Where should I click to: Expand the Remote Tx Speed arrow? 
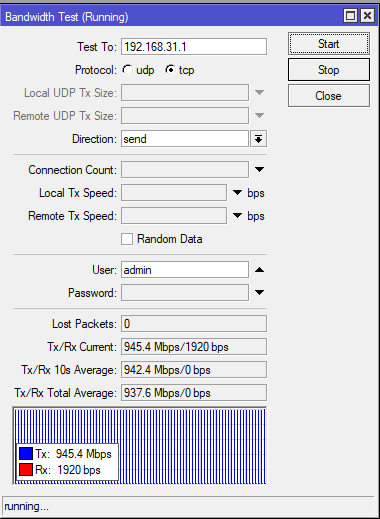point(237,216)
